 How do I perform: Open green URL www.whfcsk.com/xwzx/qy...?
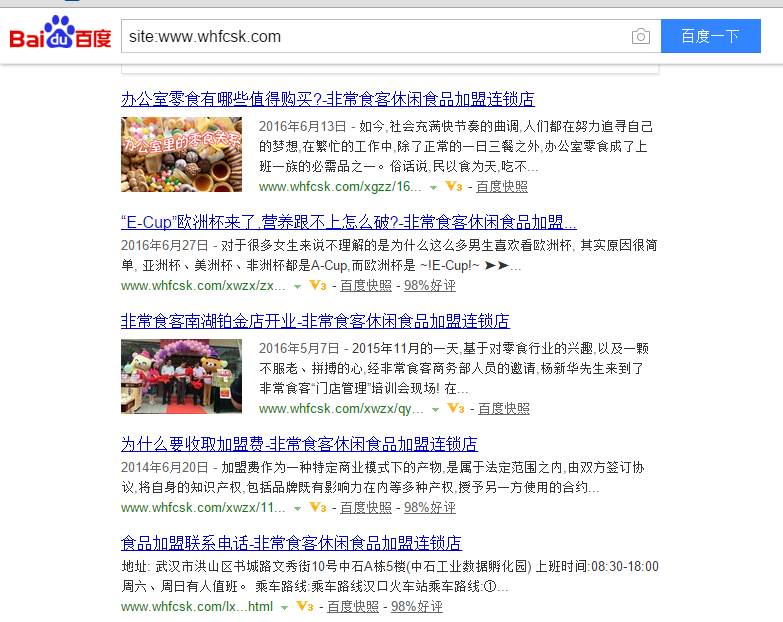click(x=341, y=409)
